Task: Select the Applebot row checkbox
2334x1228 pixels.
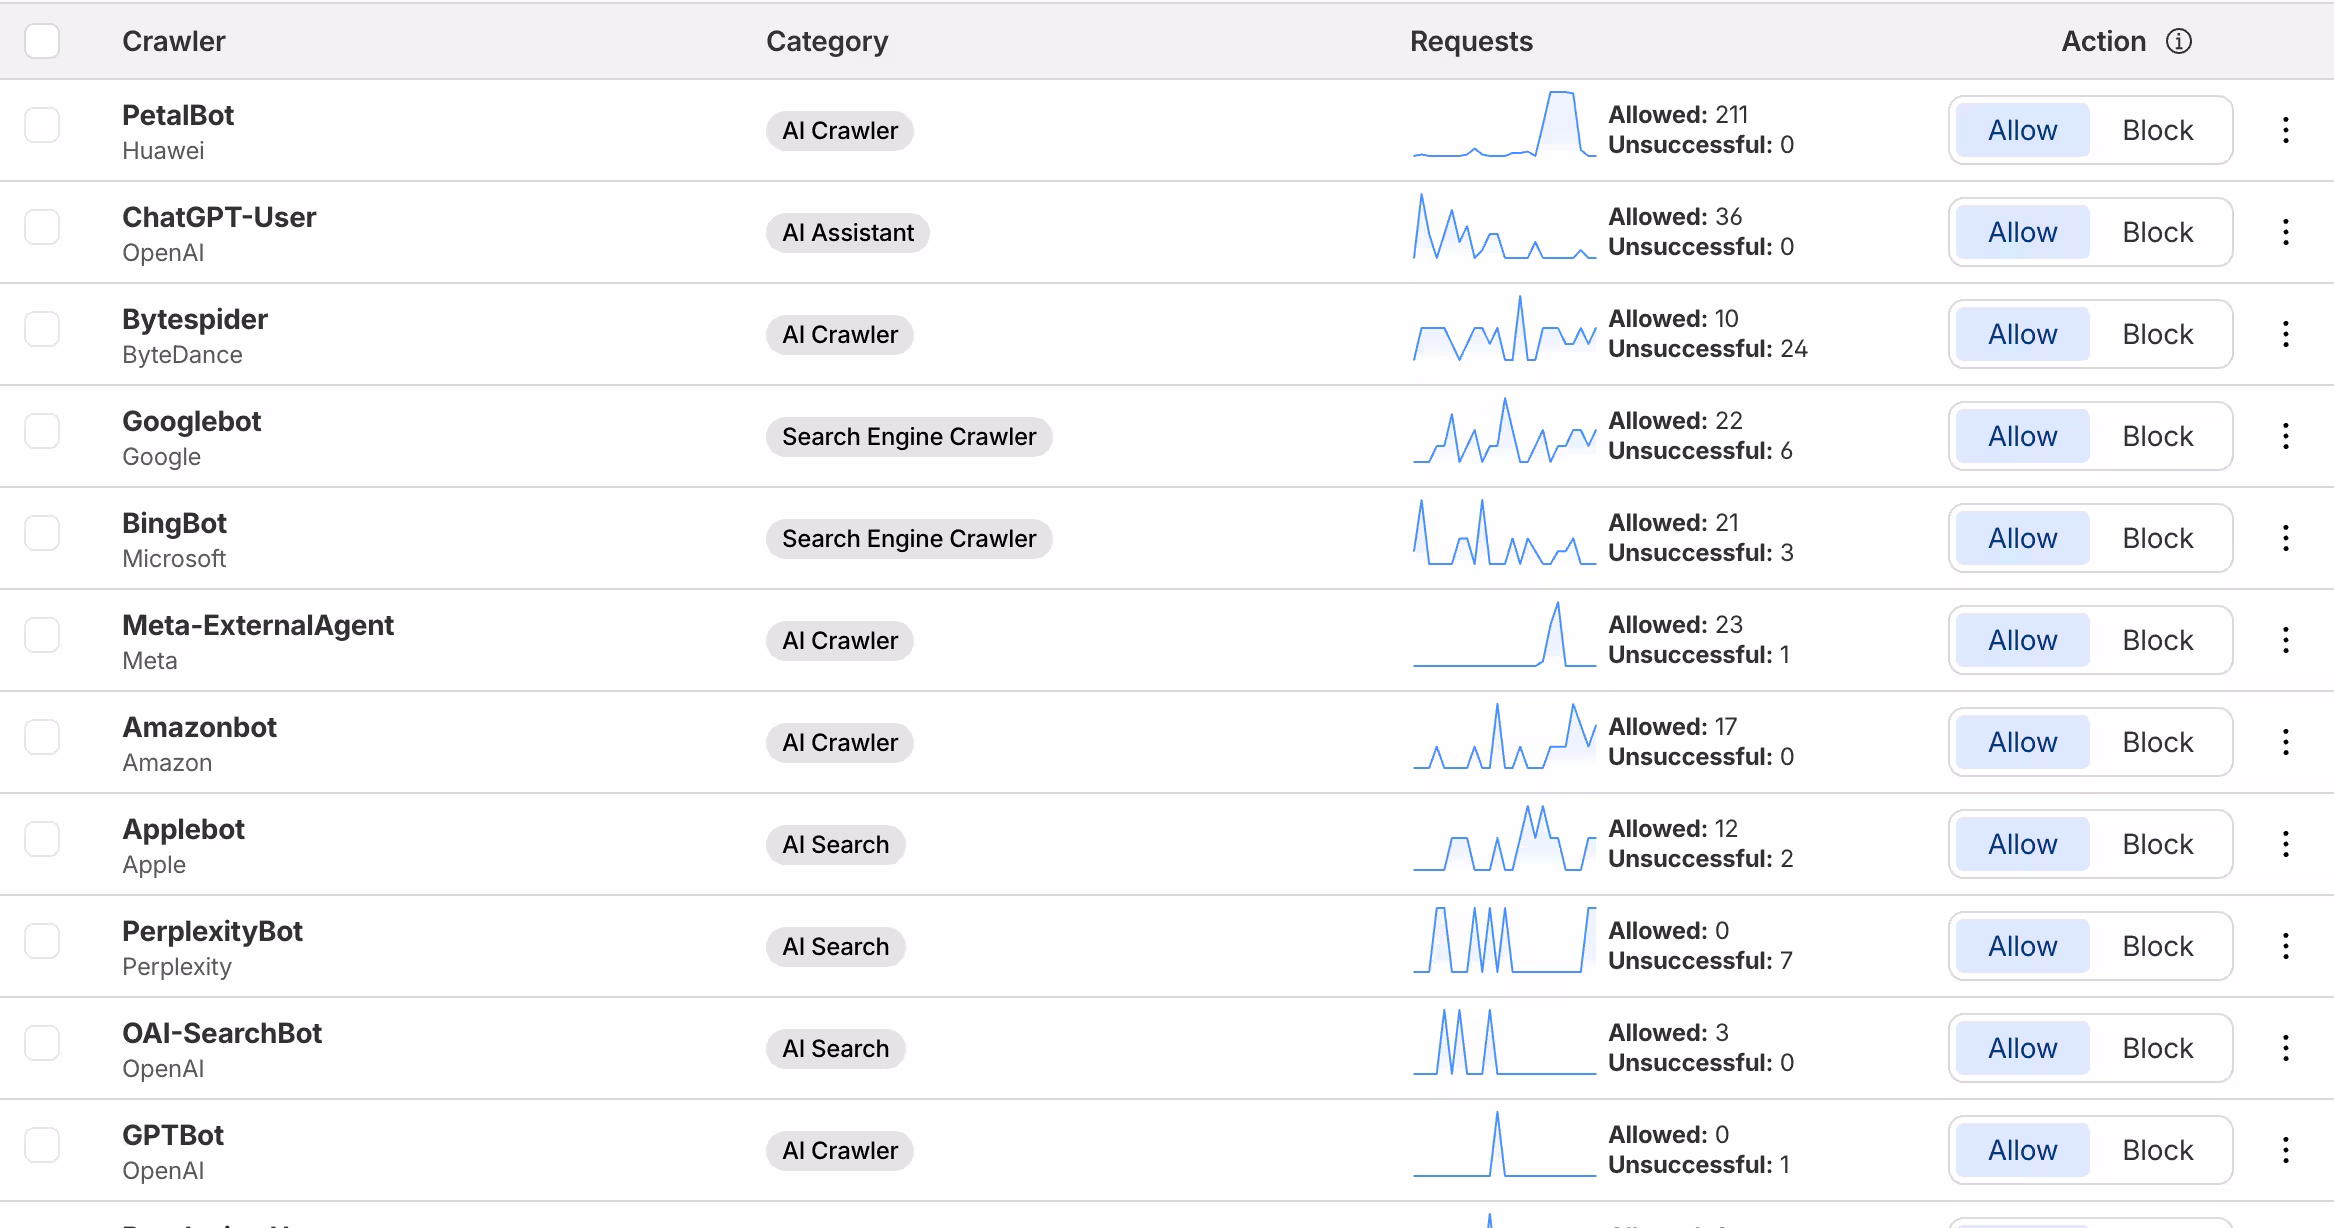Action: (x=42, y=840)
